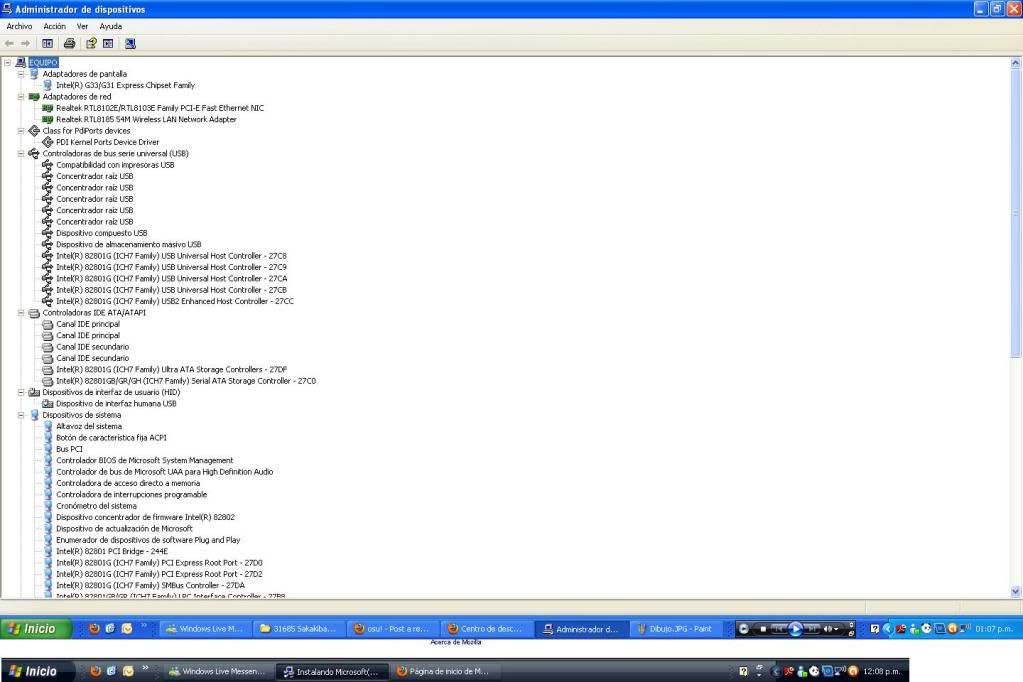Select Realtek RTL8185 54M Wireless LAN Network Adapter
The height and width of the screenshot is (682, 1023).
[146, 119]
